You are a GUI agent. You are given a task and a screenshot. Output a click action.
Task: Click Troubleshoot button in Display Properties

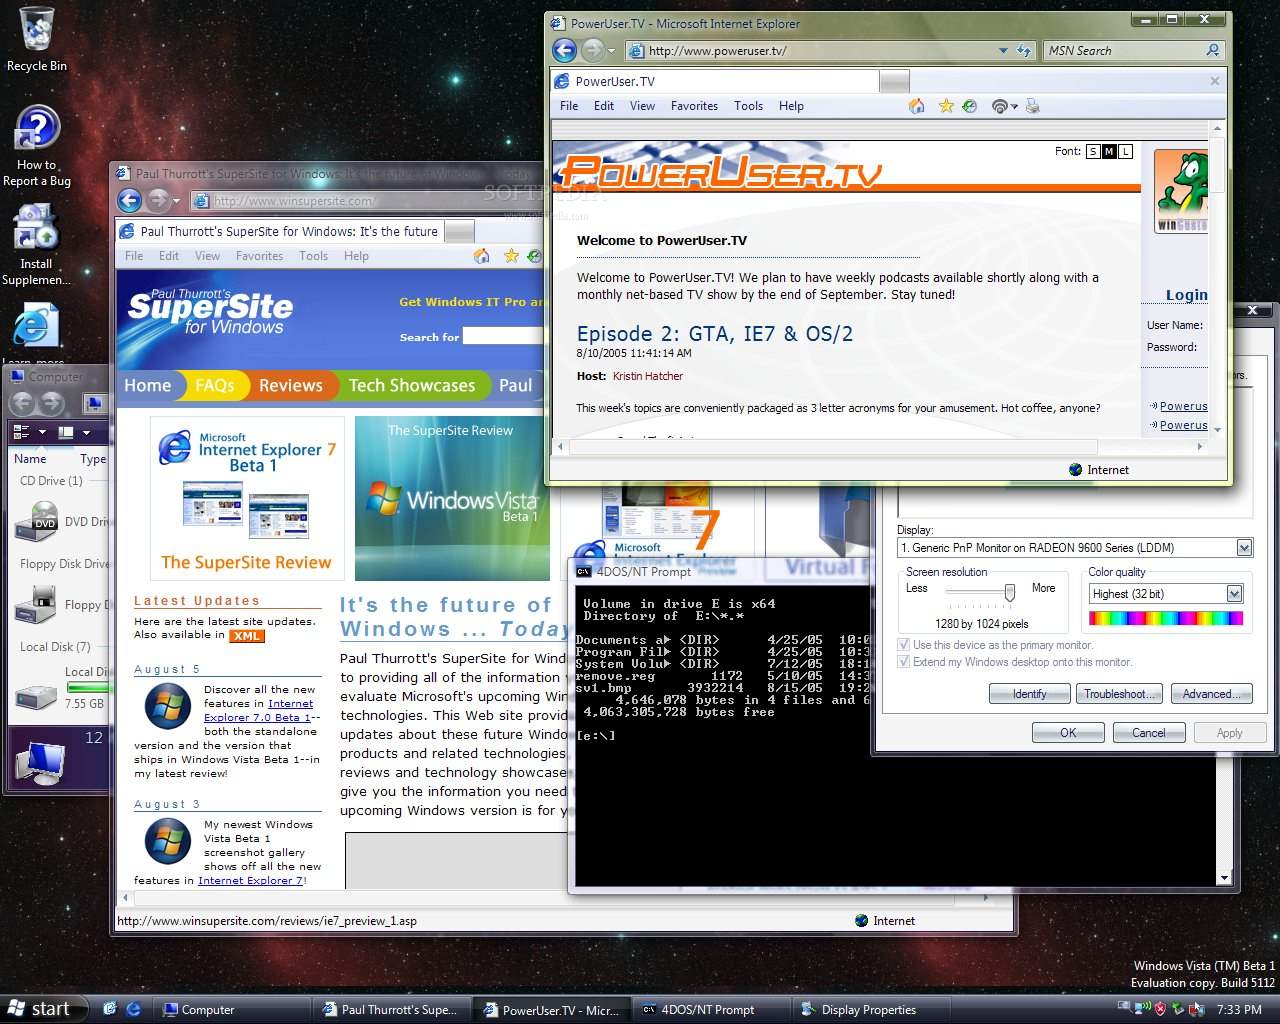tap(1119, 693)
